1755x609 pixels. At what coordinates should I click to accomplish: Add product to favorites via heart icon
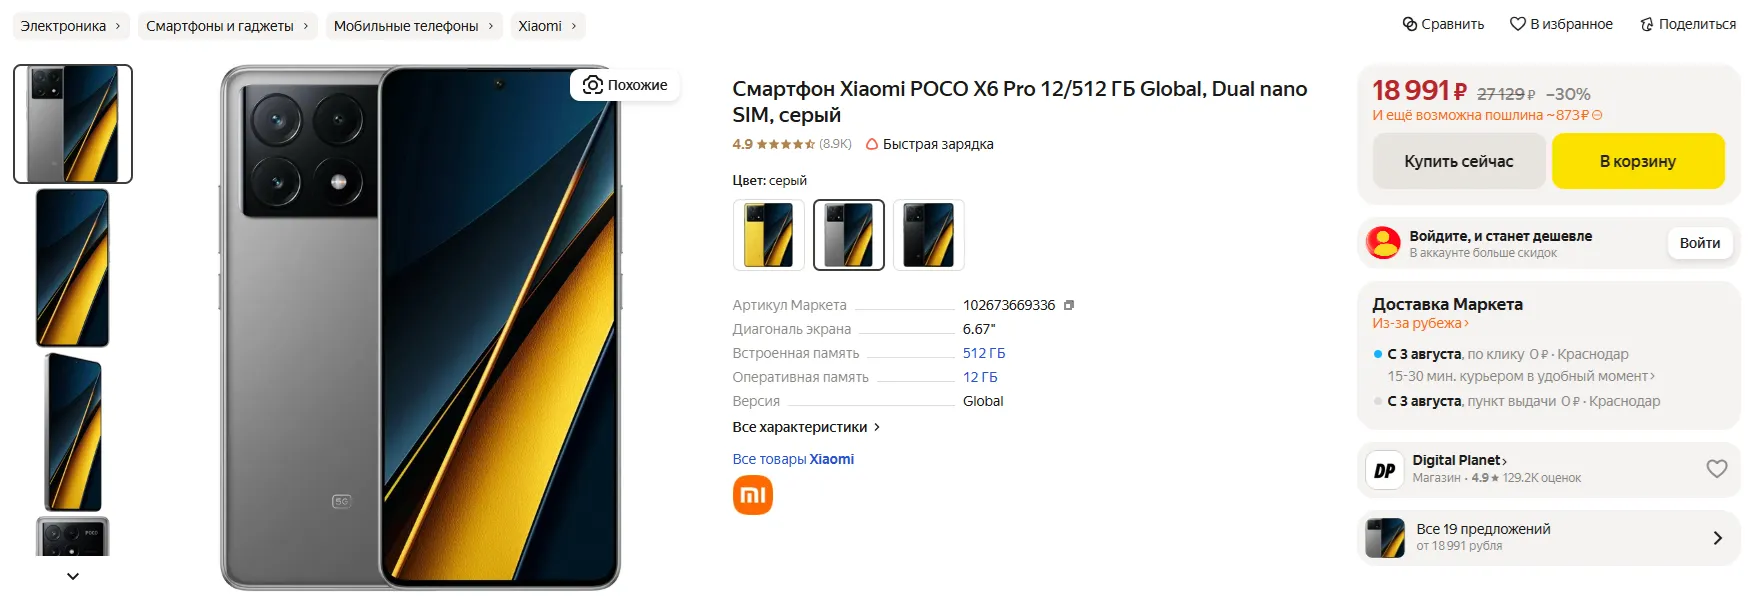pos(1517,24)
